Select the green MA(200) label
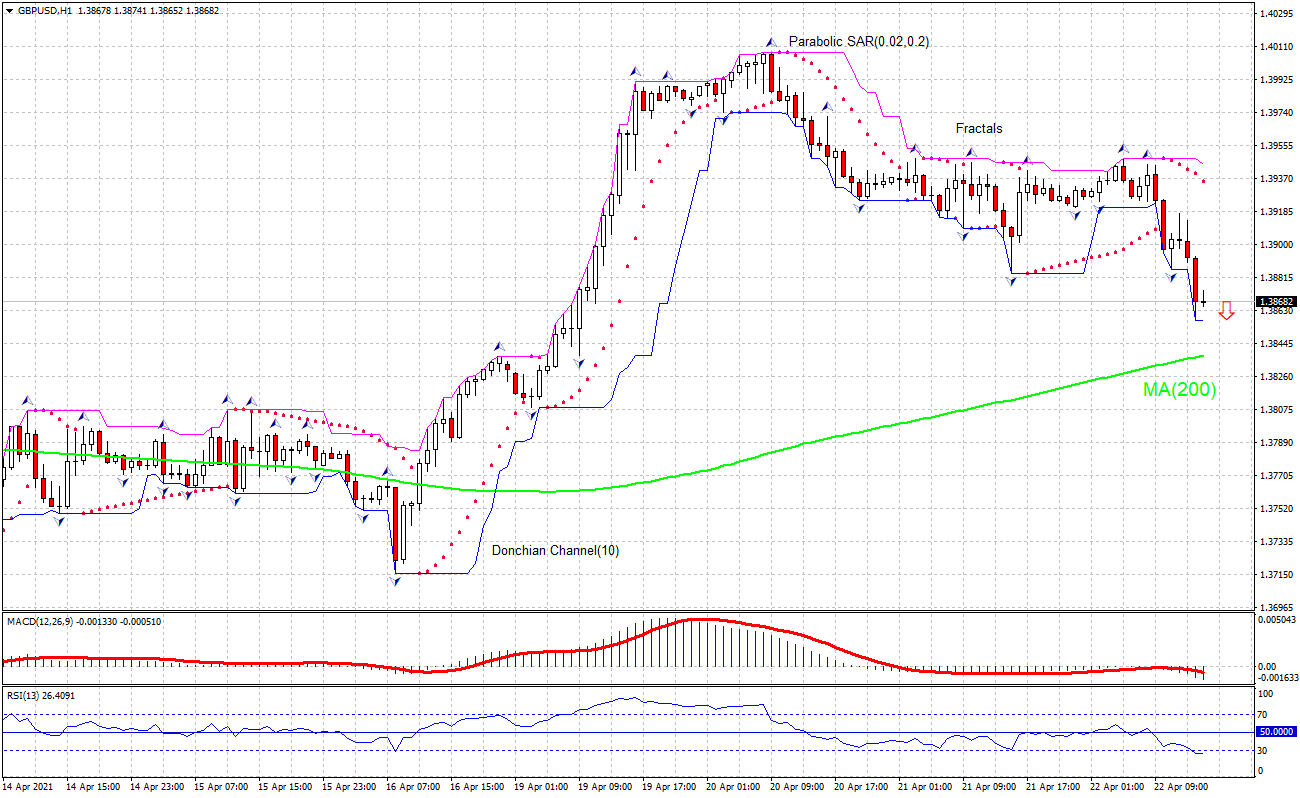 pos(1179,390)
